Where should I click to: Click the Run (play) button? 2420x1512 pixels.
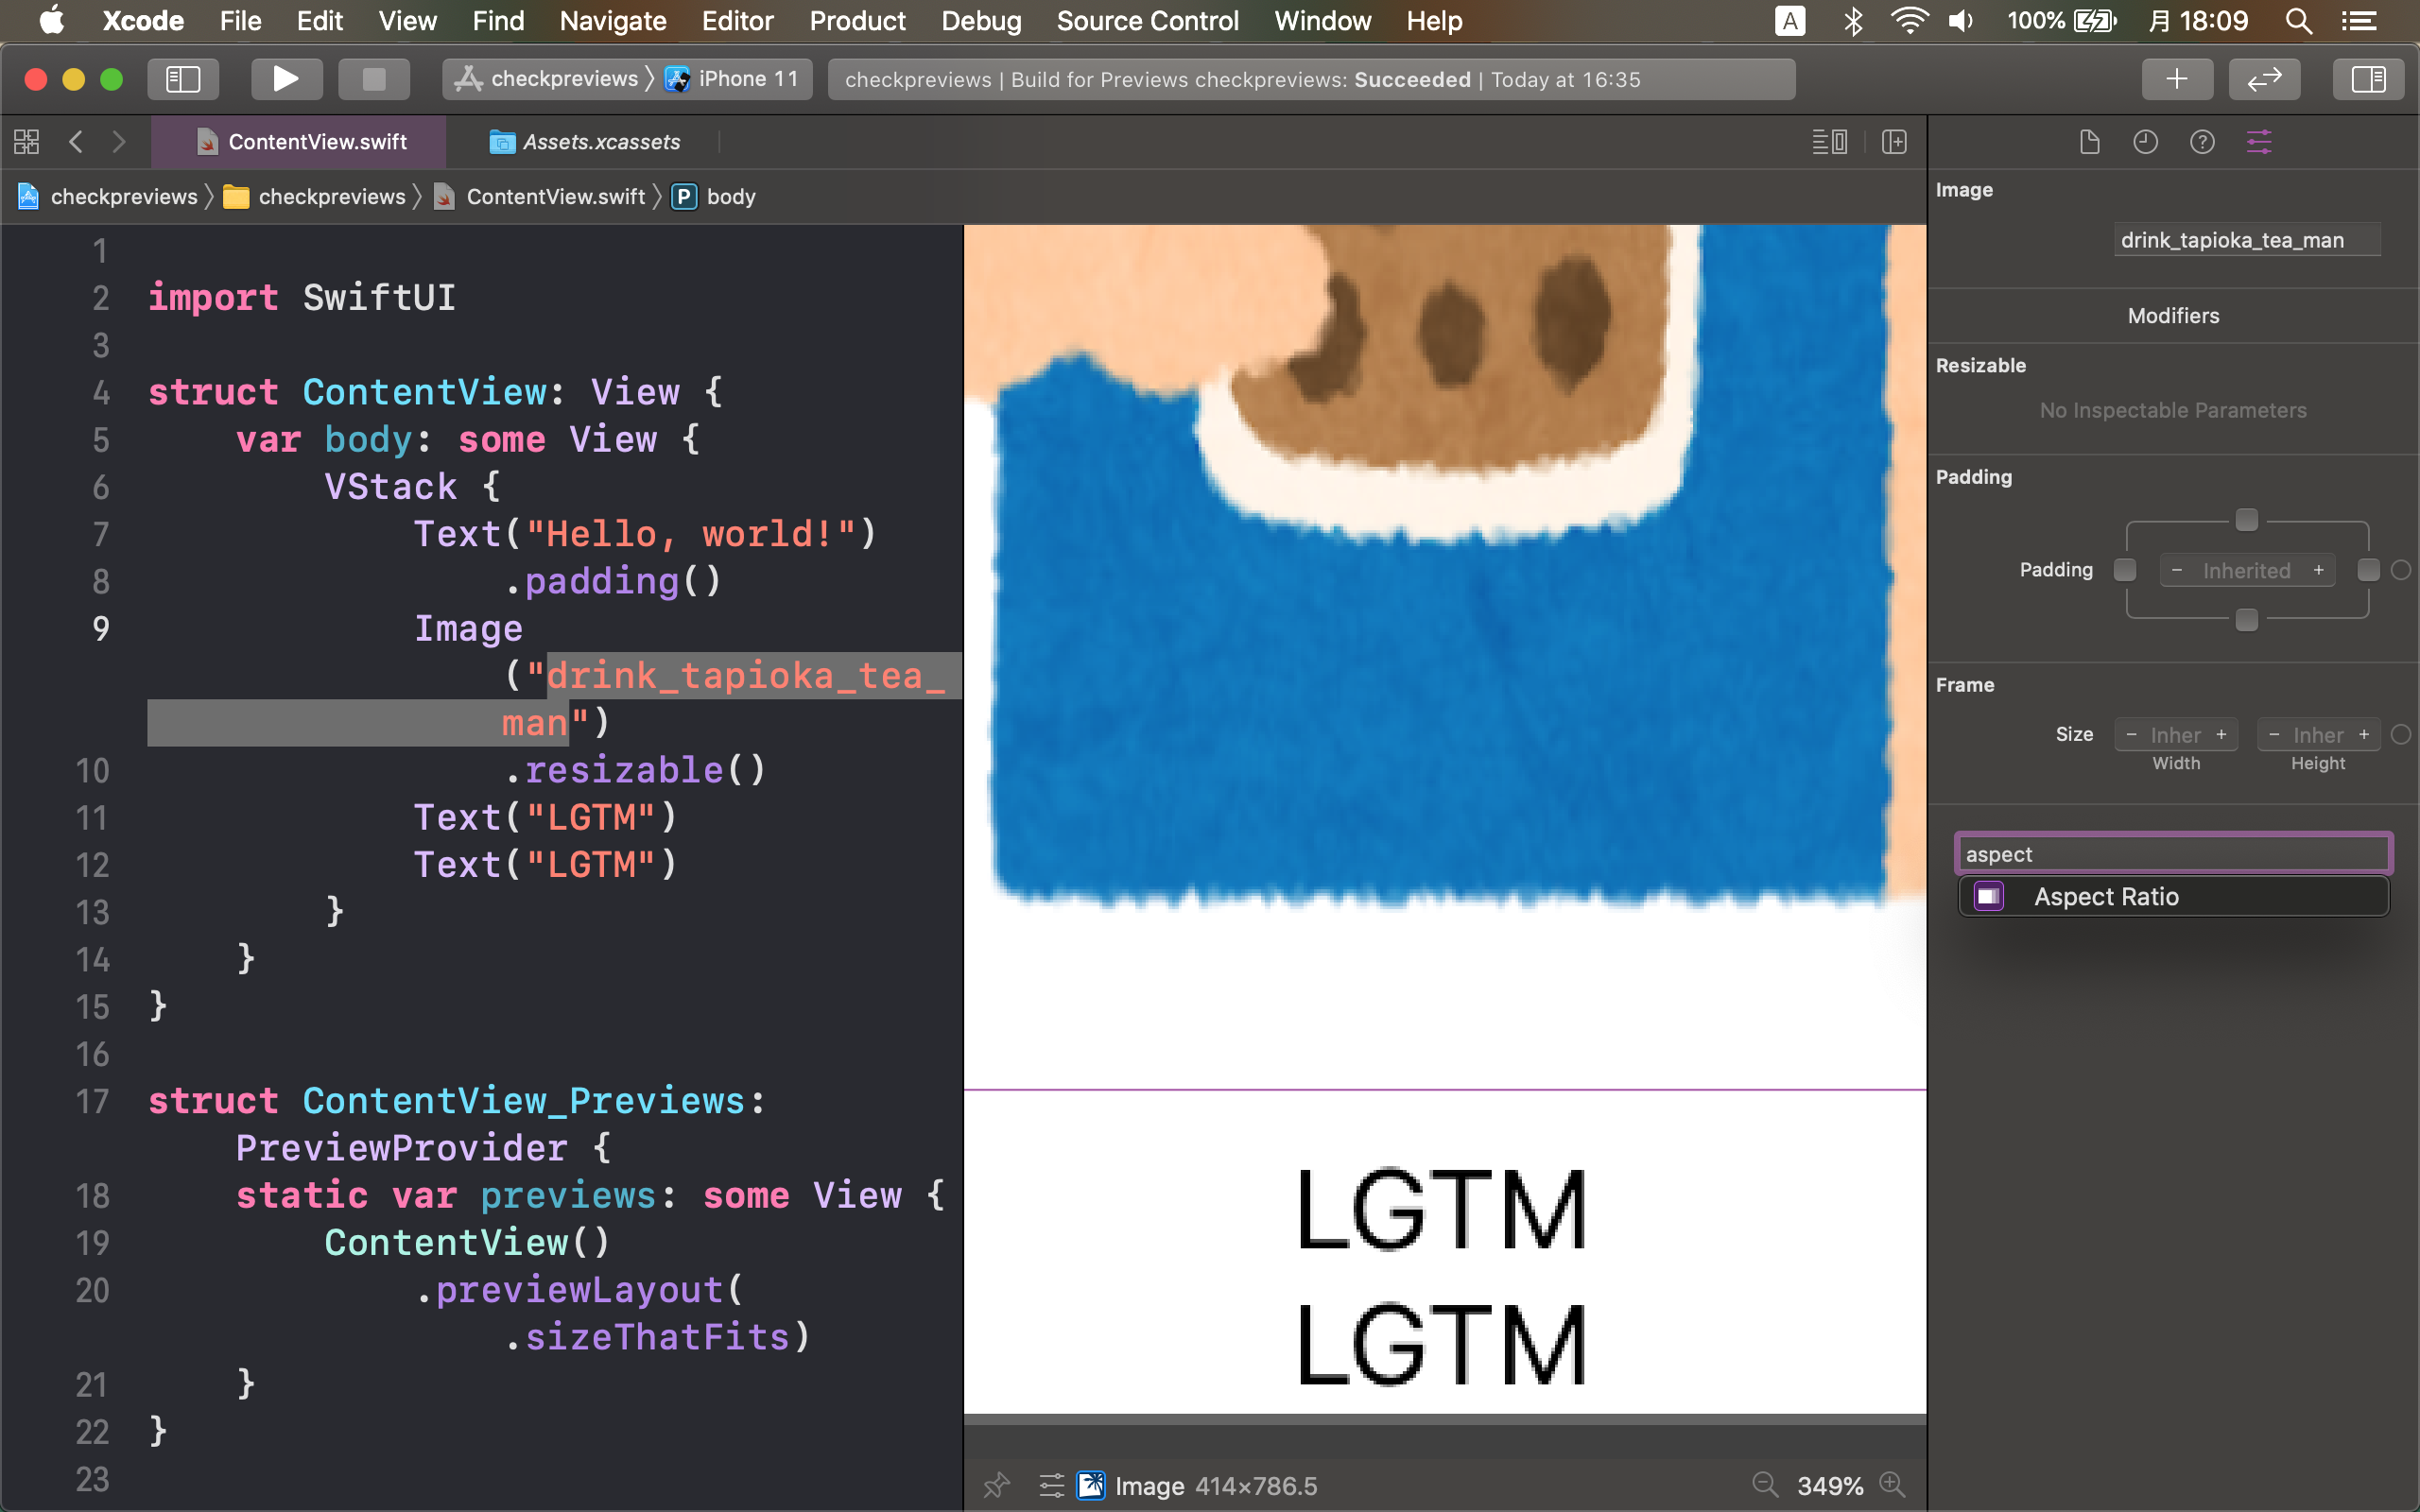click(x=285, y=79)
